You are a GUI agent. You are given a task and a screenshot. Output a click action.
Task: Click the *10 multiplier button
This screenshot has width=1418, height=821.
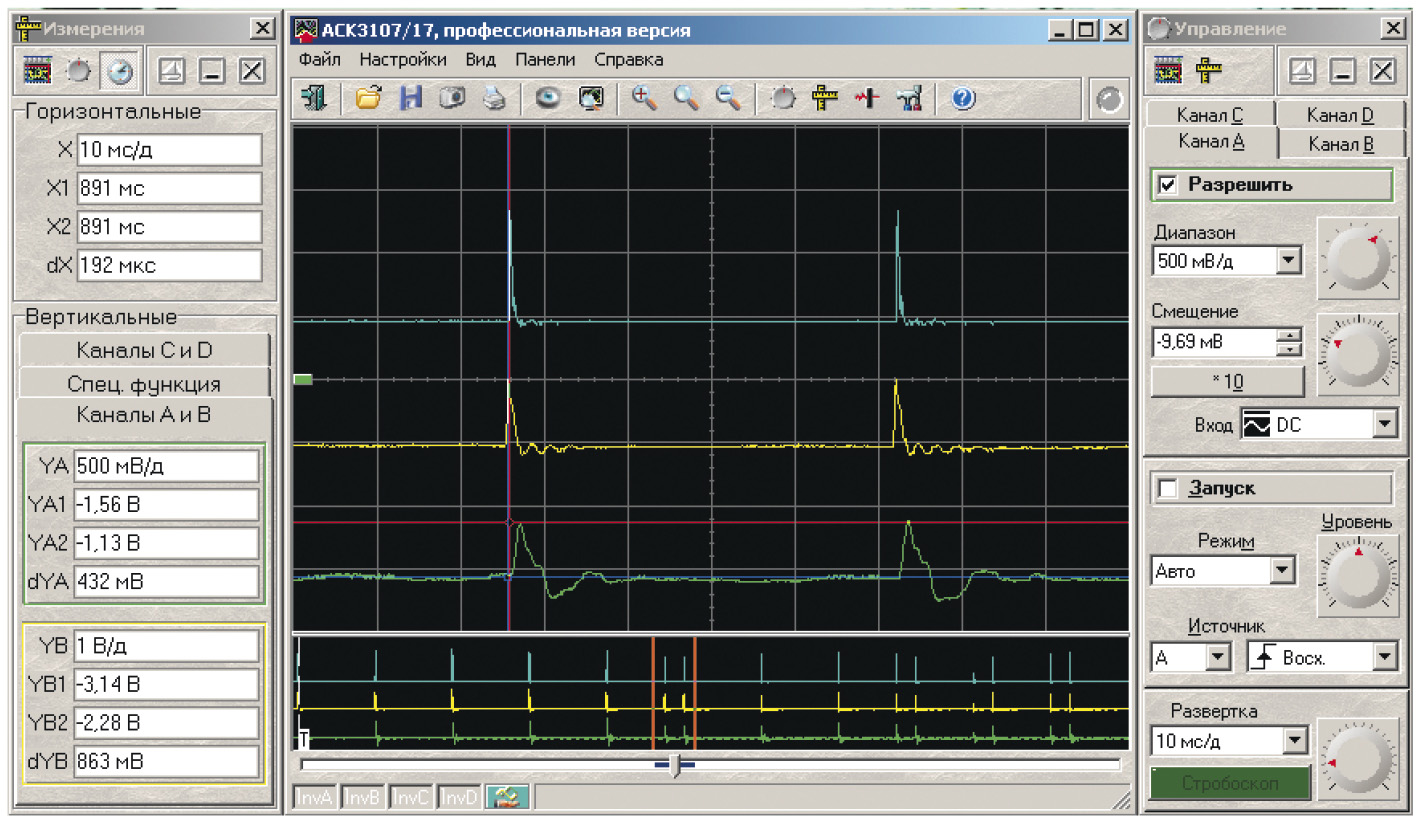(1227, 382)
